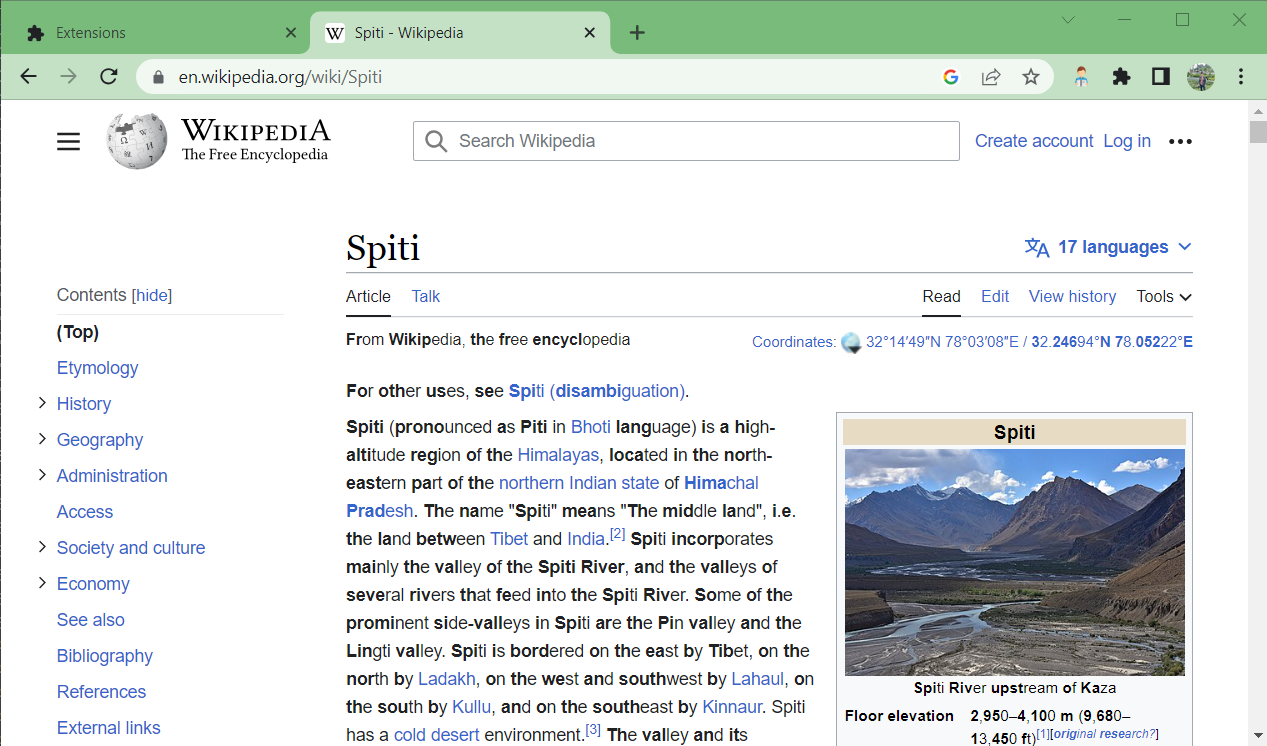
Task: Open Wikipedia main hamburger menu
Action: [68, 142]
